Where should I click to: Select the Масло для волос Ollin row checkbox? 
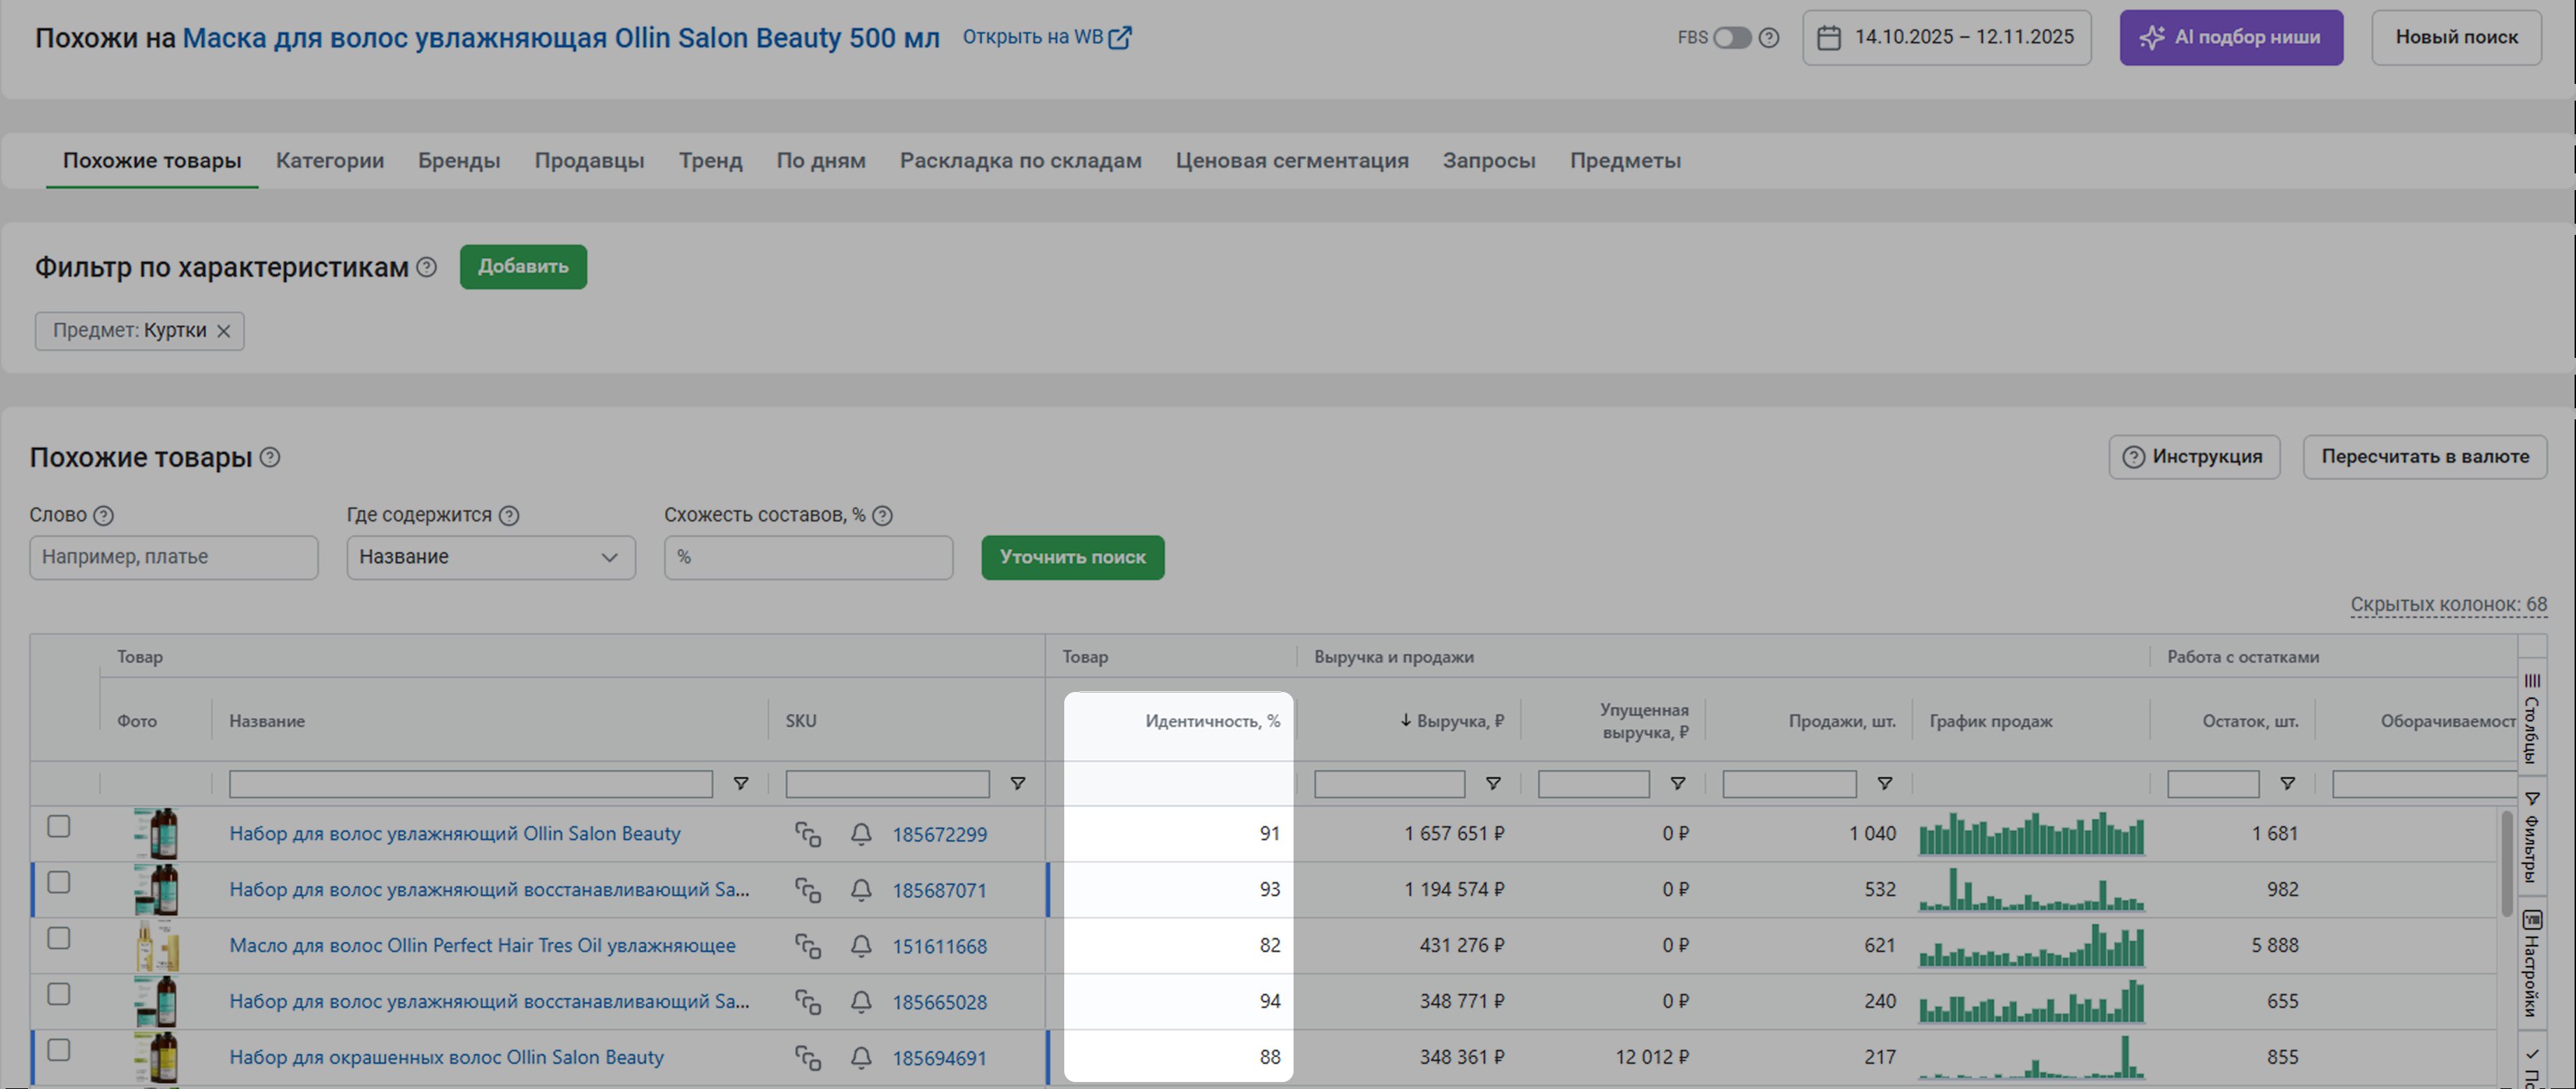59,939
